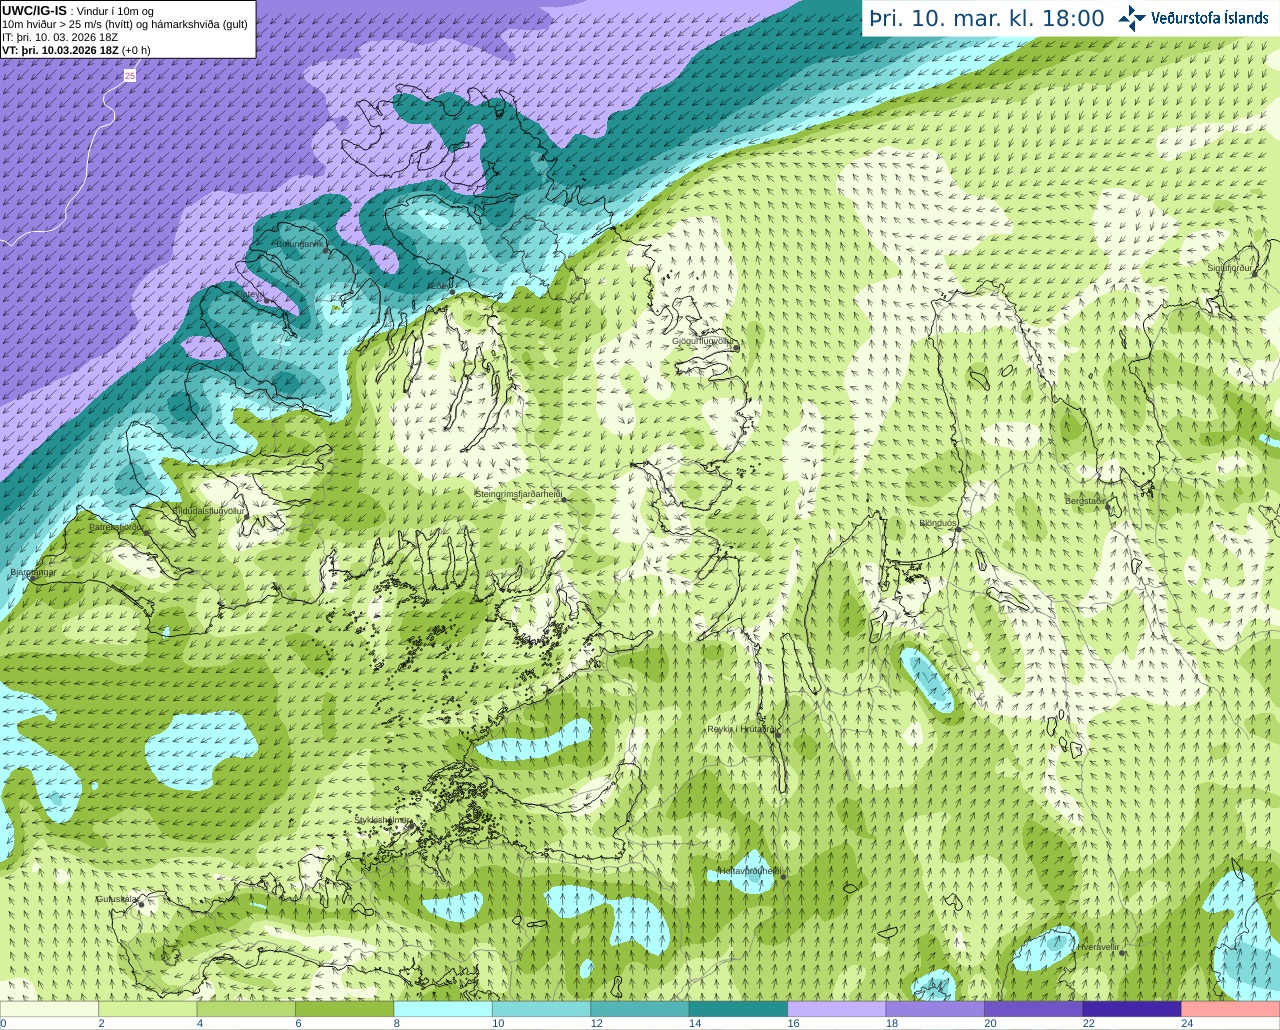1280x1030 pixels.
Task: Click the legend value 12
Action: tap(596, 1023)
